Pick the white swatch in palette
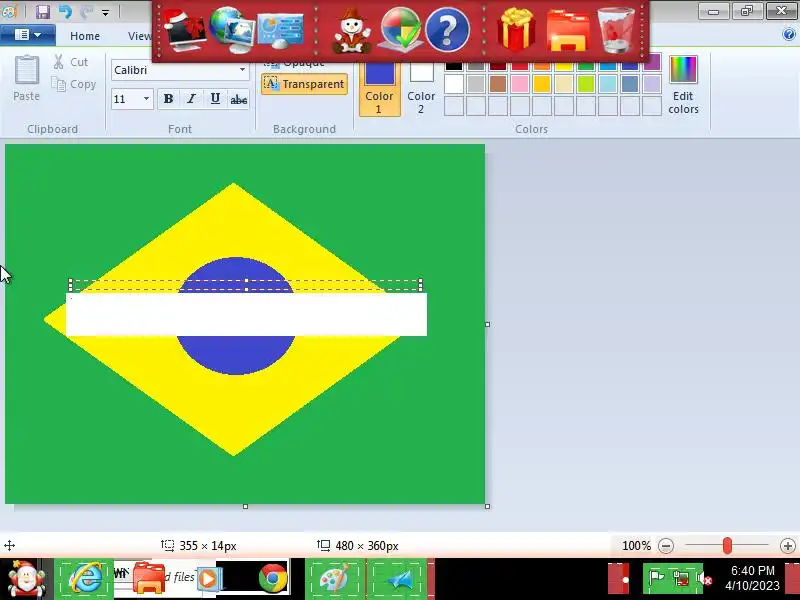 tap(454, 84)
